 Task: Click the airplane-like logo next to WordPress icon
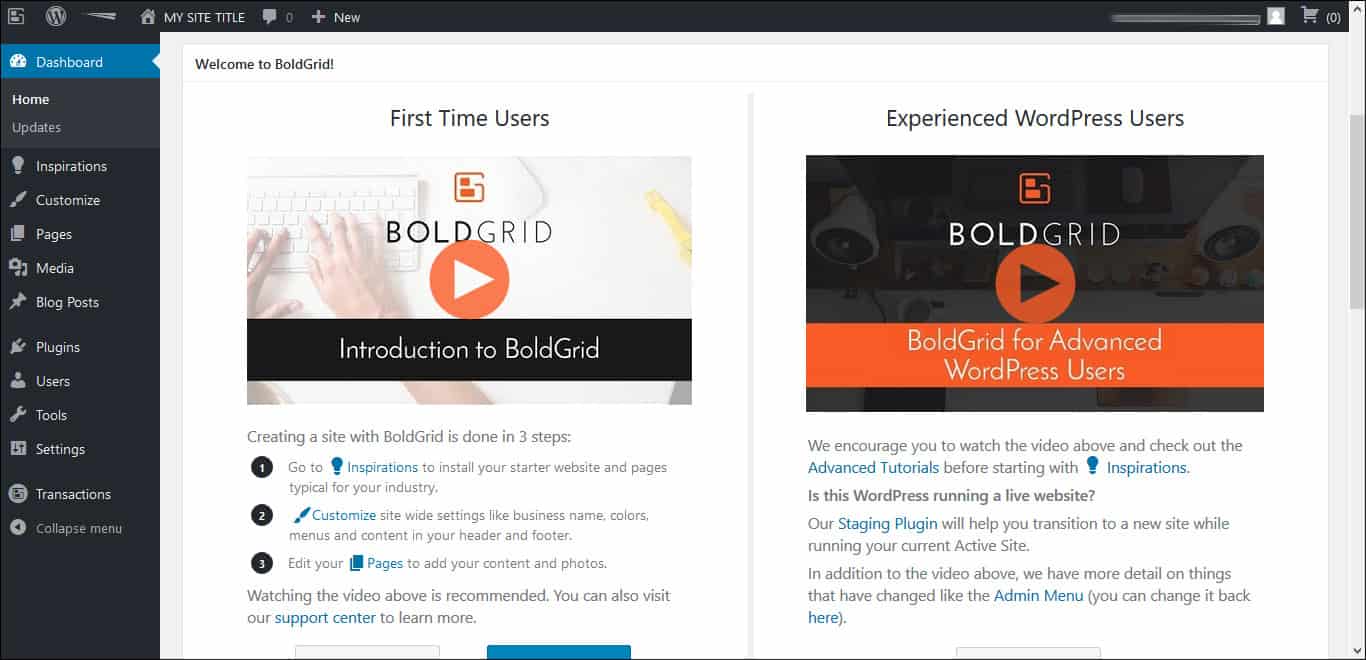tap(101, 17)
